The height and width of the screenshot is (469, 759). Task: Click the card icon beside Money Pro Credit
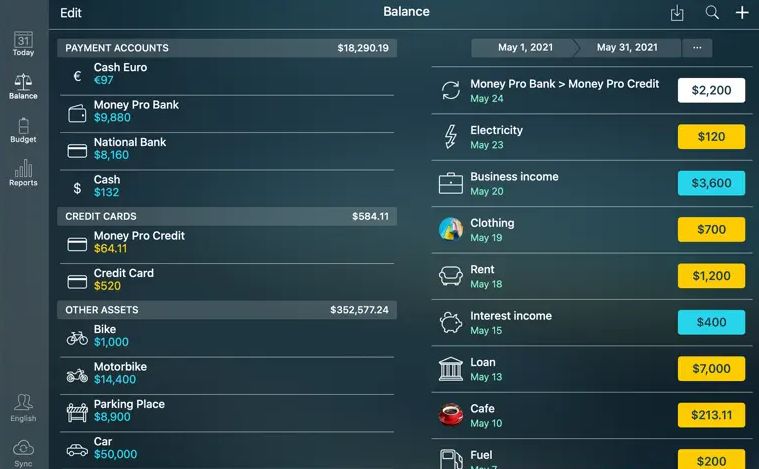(77, 244)
